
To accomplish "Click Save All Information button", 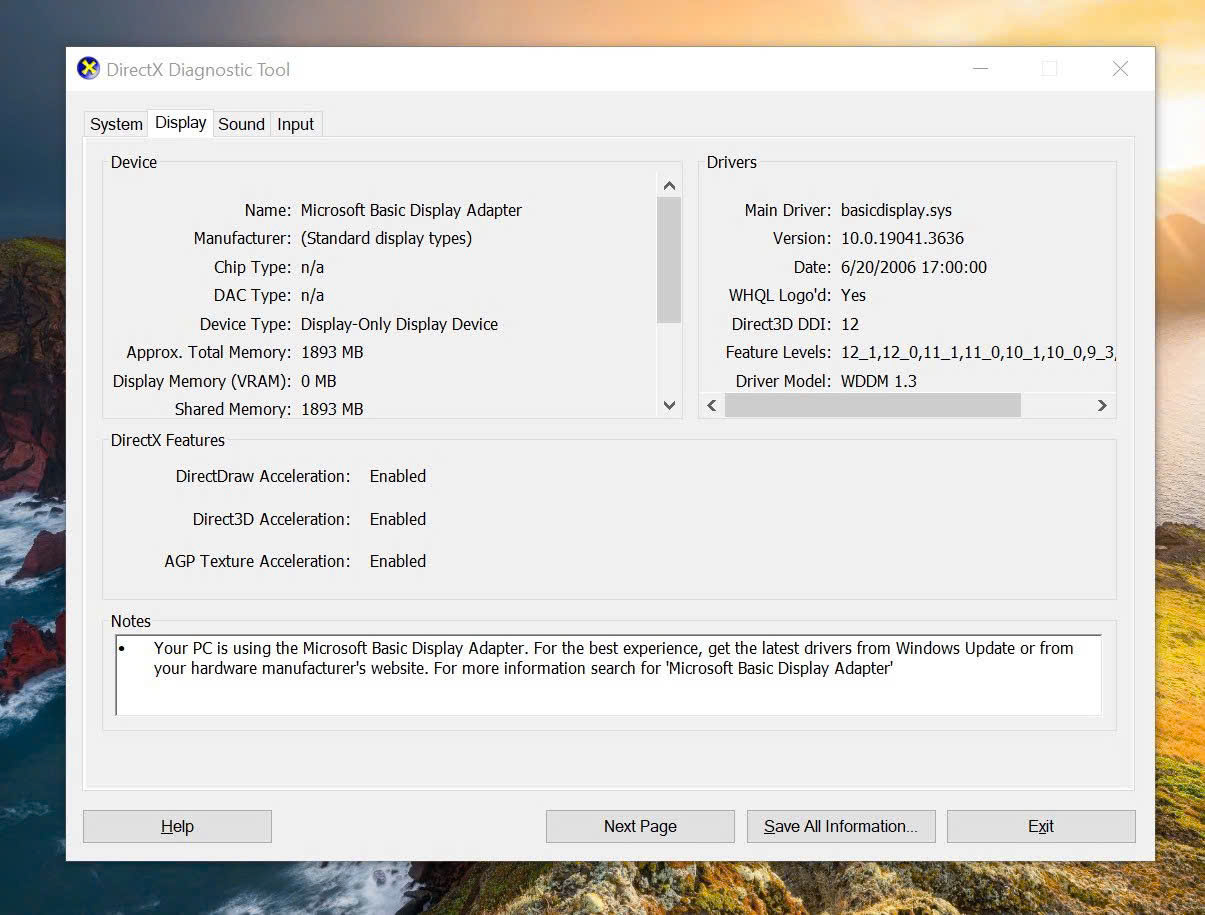I will [x=840, y=826].
